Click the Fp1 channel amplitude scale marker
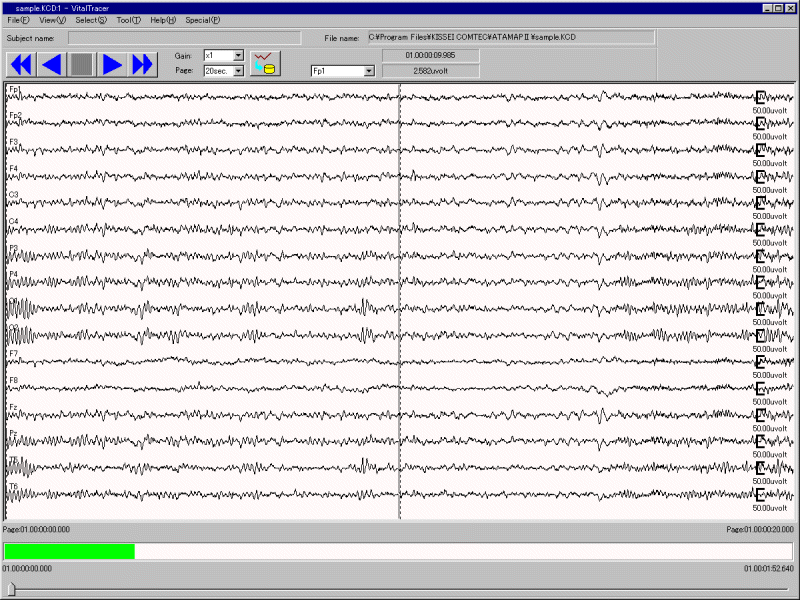The height and width of the screenshot is (600, 800). coord(761,97)
